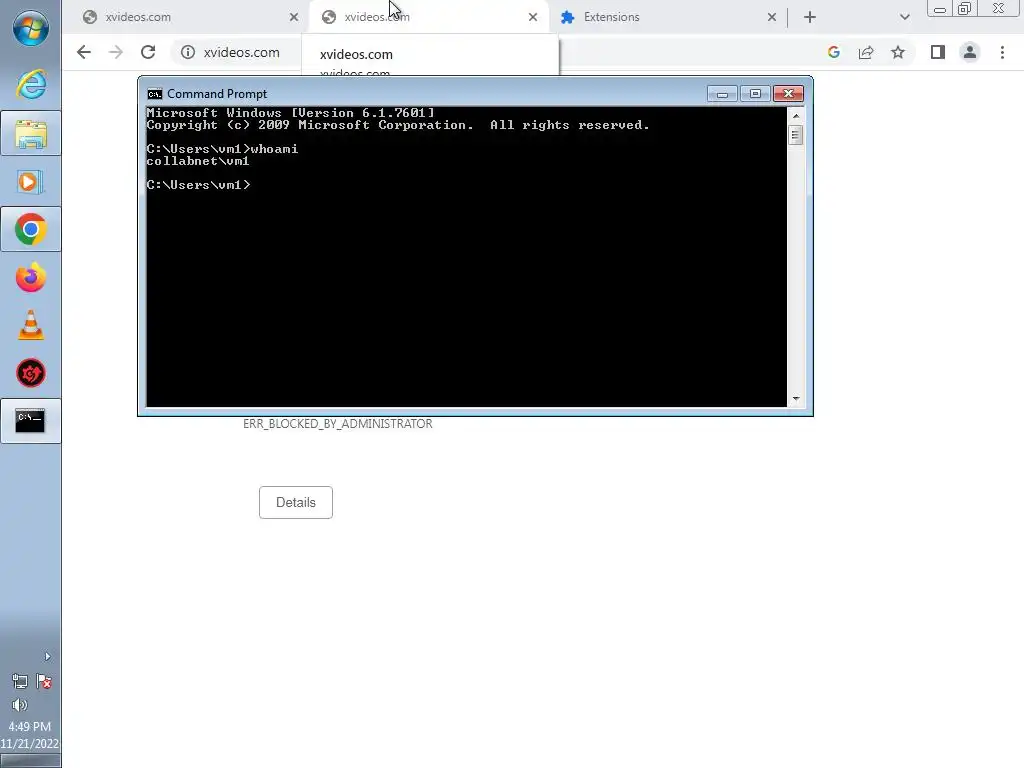Minimize the Command Prompt window

(x=722, y=94)
